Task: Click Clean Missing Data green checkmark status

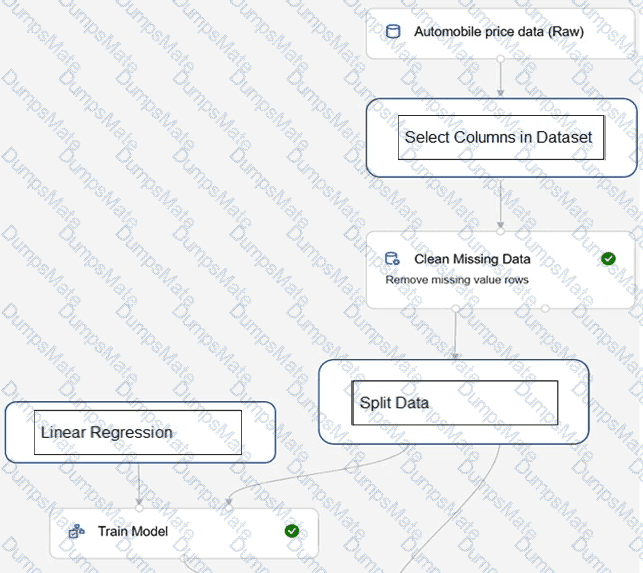Action: (x=608, y=259)
